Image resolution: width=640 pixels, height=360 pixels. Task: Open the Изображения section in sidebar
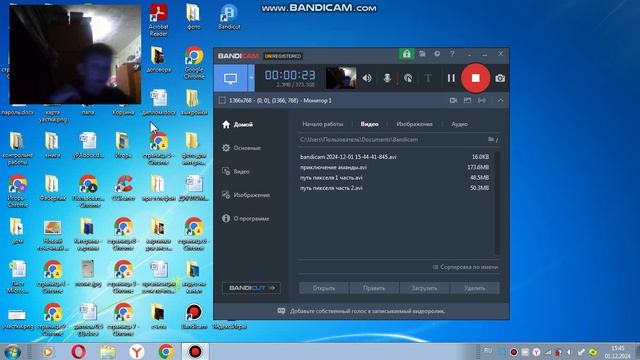(x=250, y=195)
